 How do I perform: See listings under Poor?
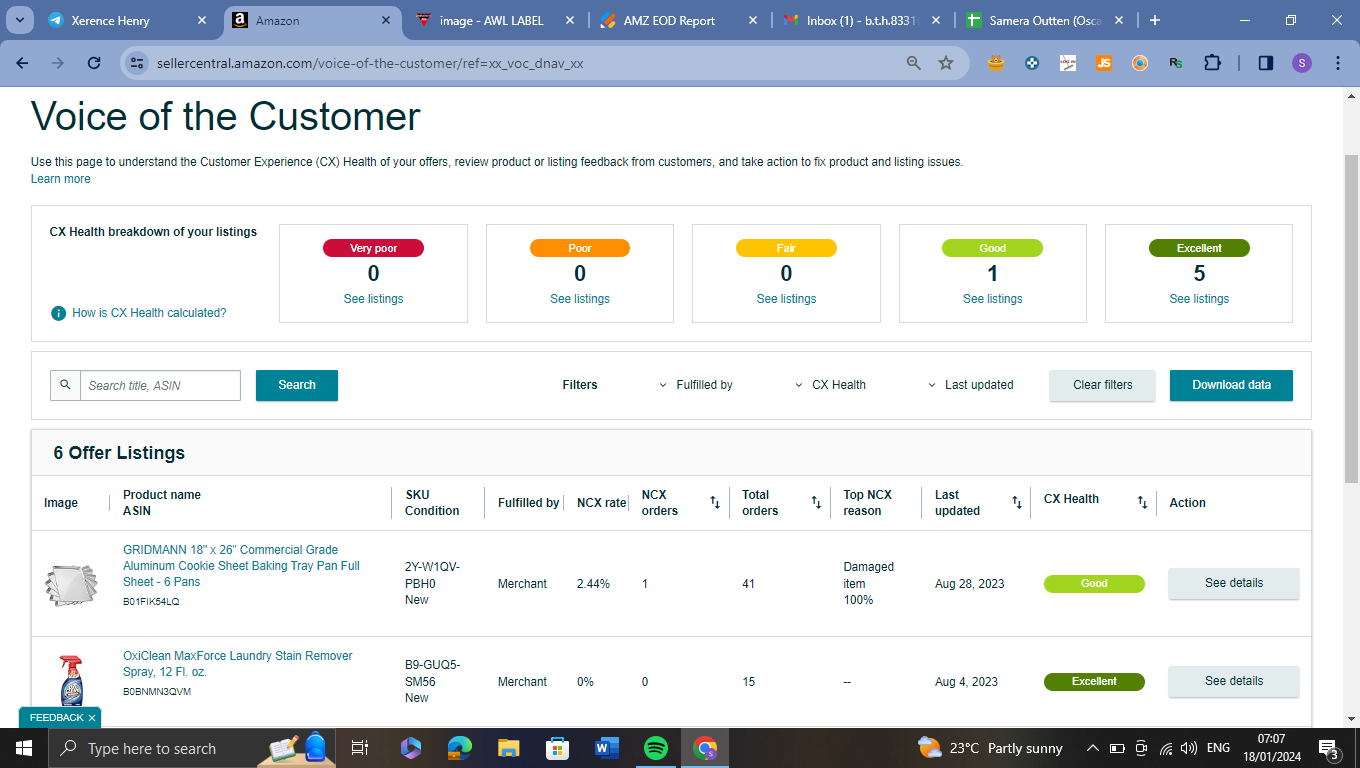tap(580, 299)
